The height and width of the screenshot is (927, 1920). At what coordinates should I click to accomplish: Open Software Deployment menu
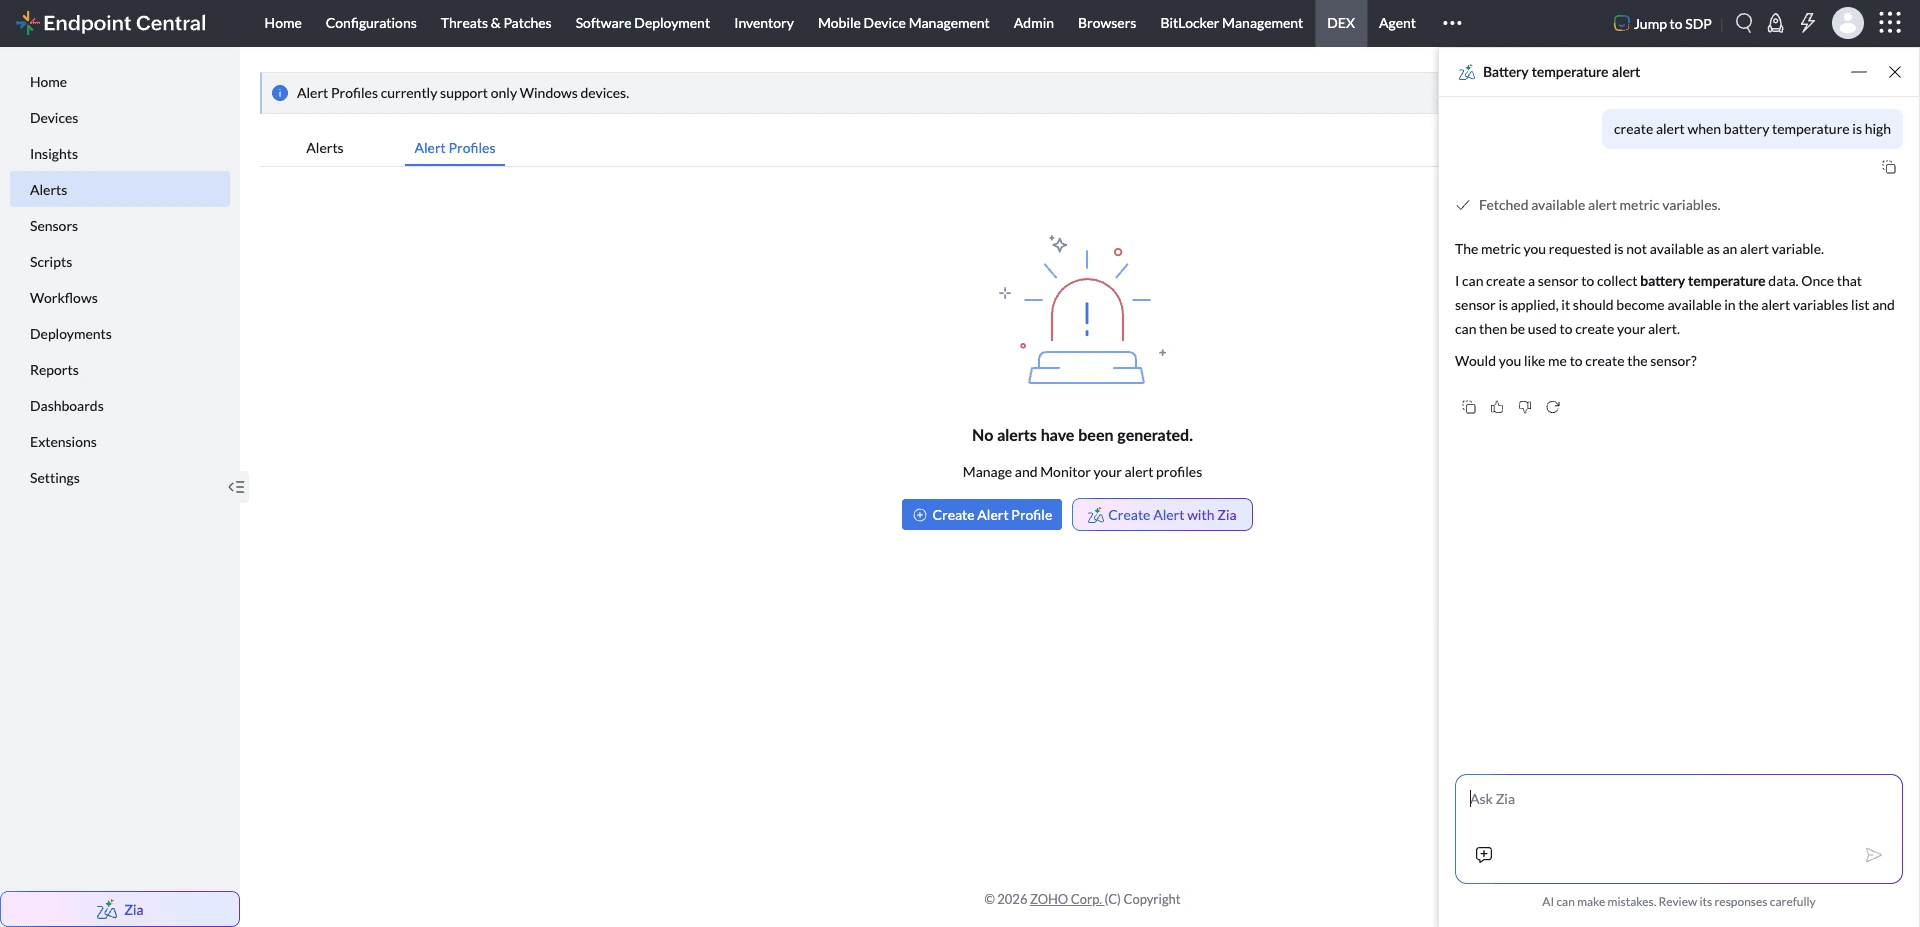643,23
